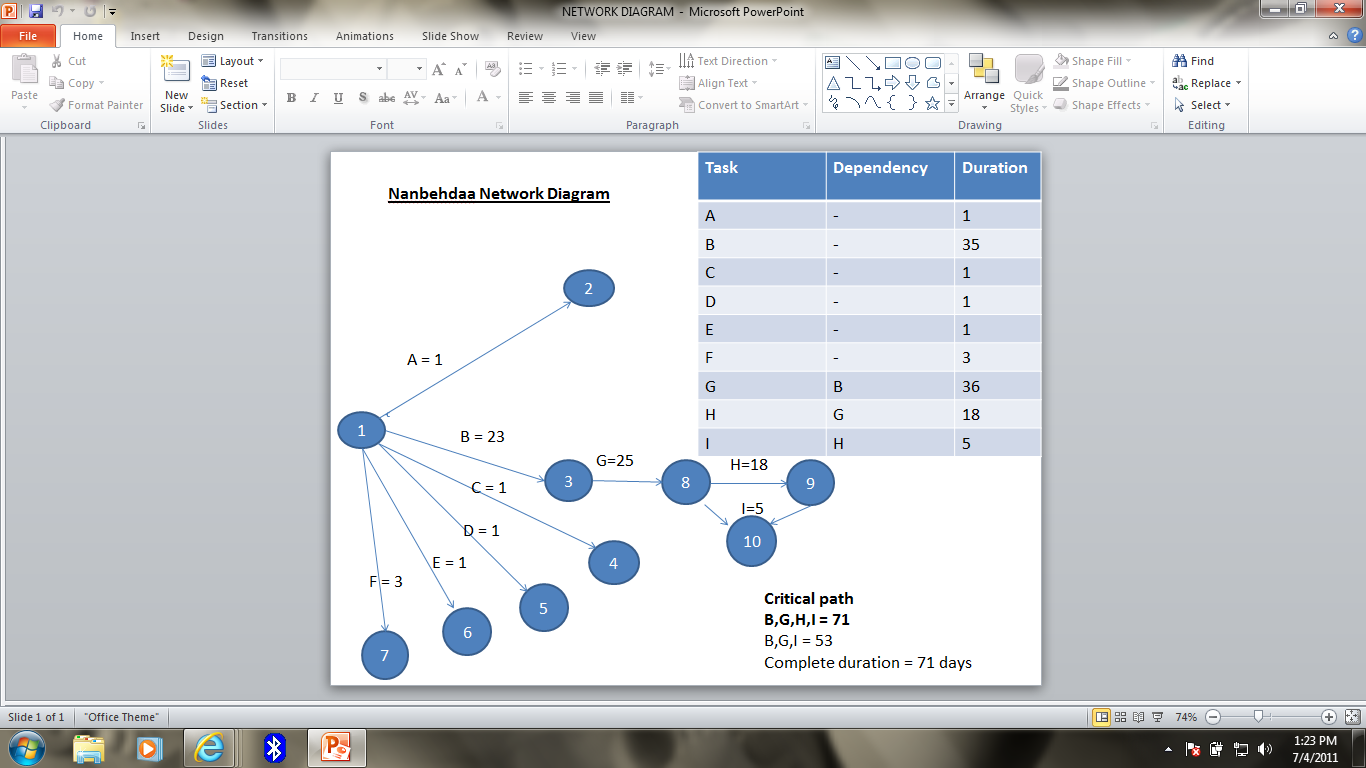Switch to Reading View
This screenshot has width=1366, height=768.
click(x=1138, y=717)
